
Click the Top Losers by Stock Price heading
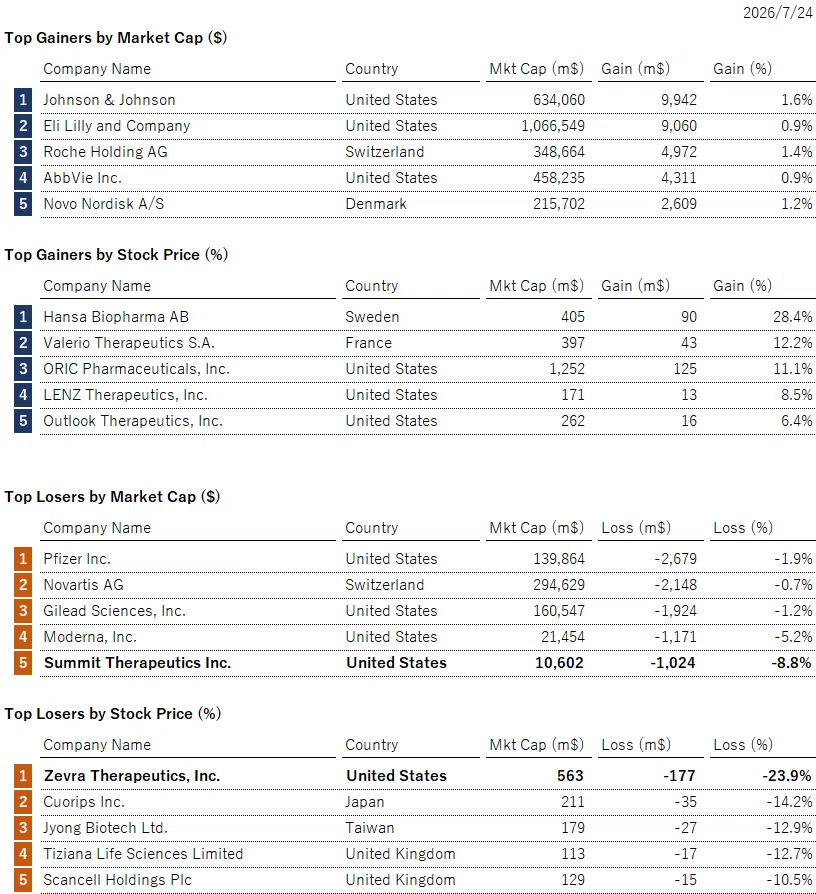point(113,714)
